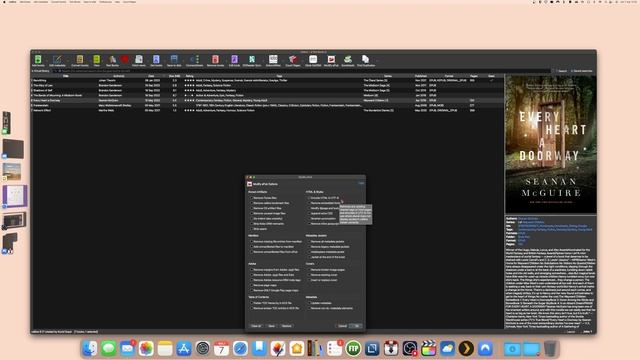
Task: Sort the book list by Author(s) column
Action: click(119, 76)
